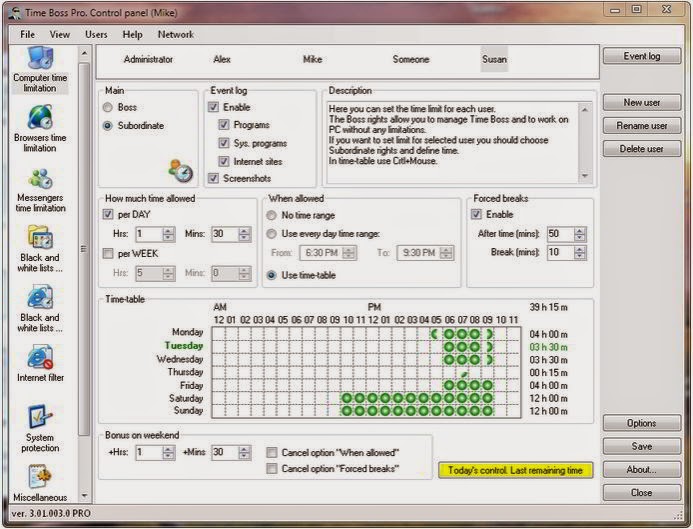This screenshot has height=529, width=693.
Task: Click the Delete user button
Action: pos(642,149)
